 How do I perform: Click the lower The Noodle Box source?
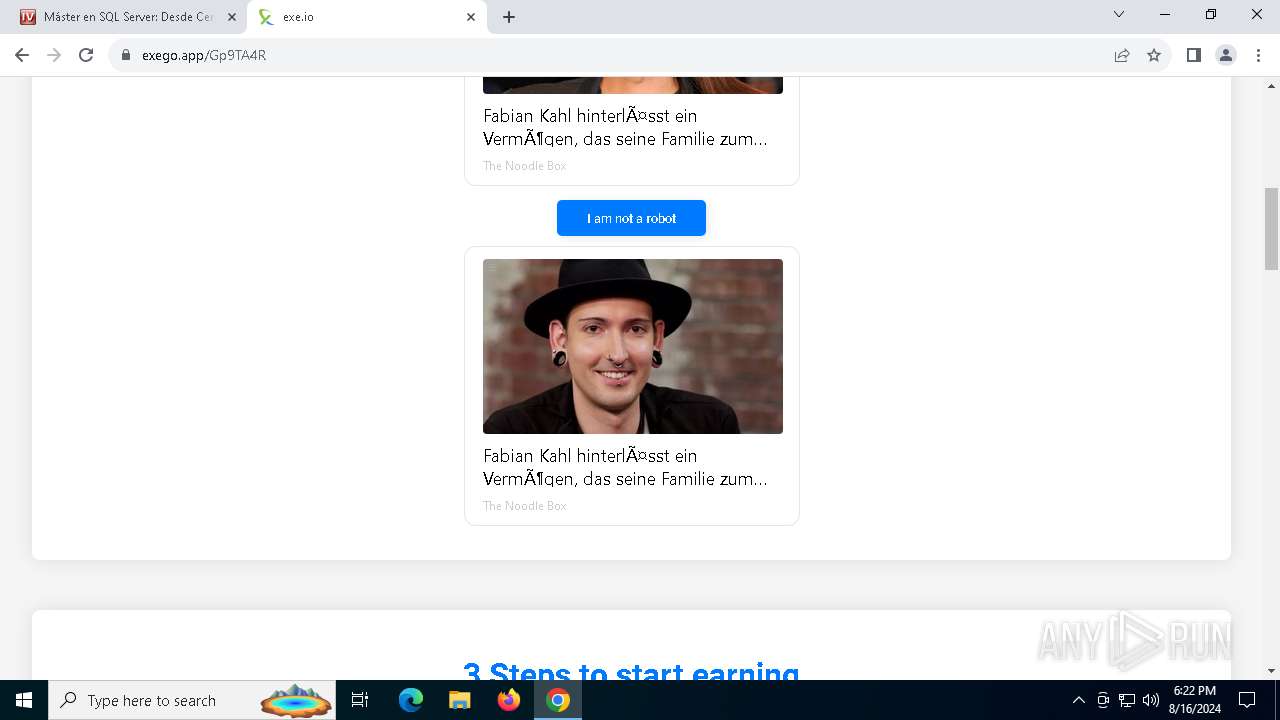pos(525,506)
